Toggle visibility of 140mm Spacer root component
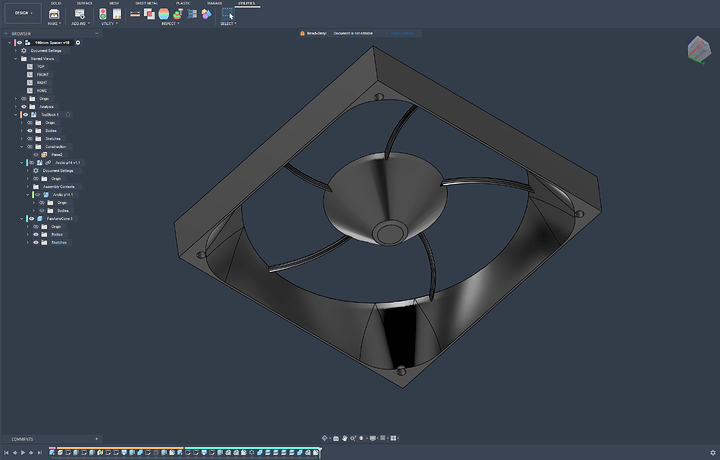Screen dimensions: 720x460 [20, 42]
